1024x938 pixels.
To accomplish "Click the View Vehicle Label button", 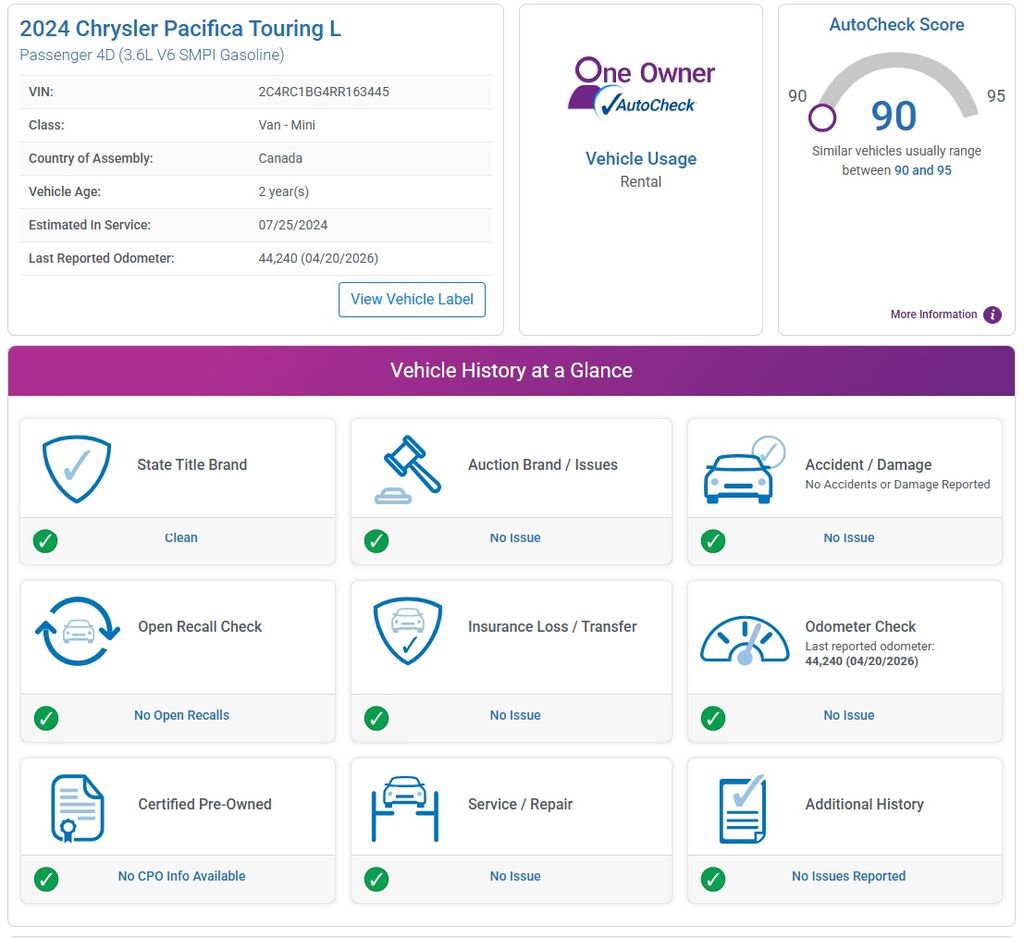I will 411,300.
